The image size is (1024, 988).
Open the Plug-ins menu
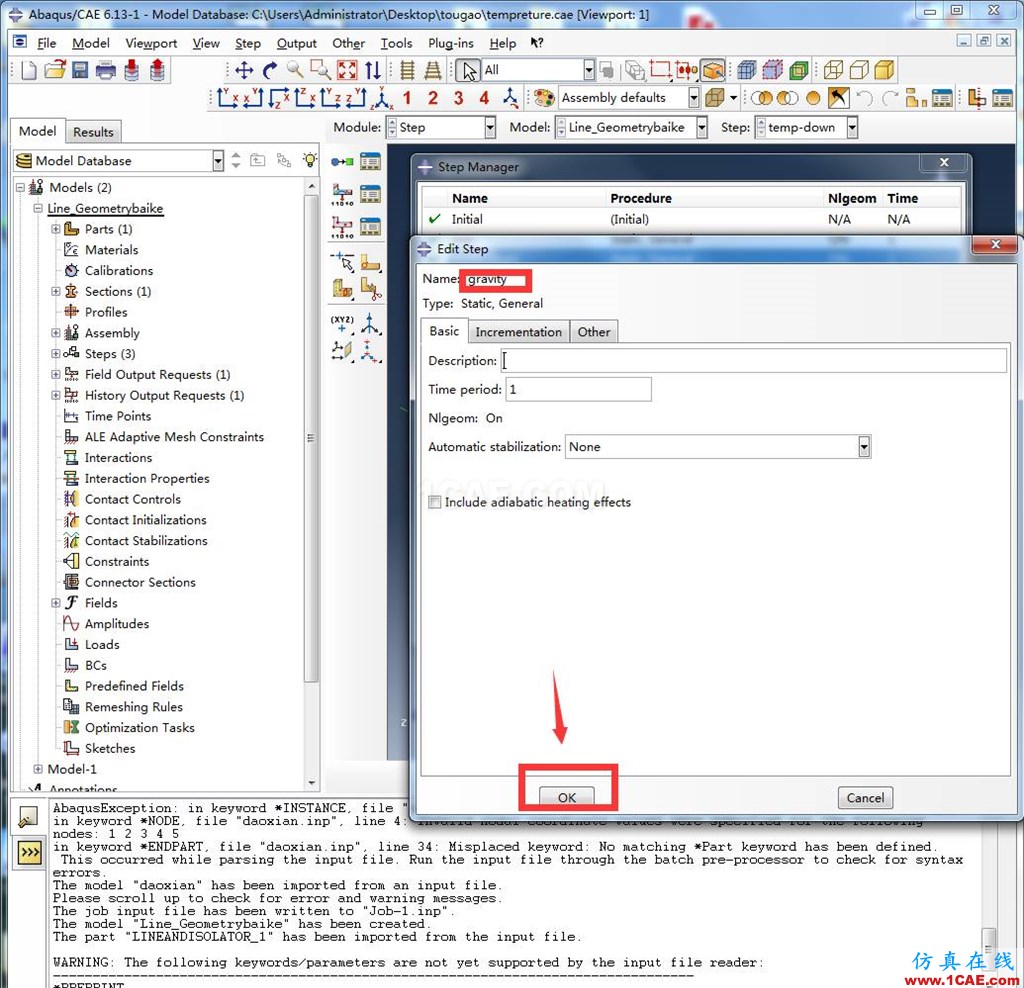pyautogui.click(x=451, y=43)
